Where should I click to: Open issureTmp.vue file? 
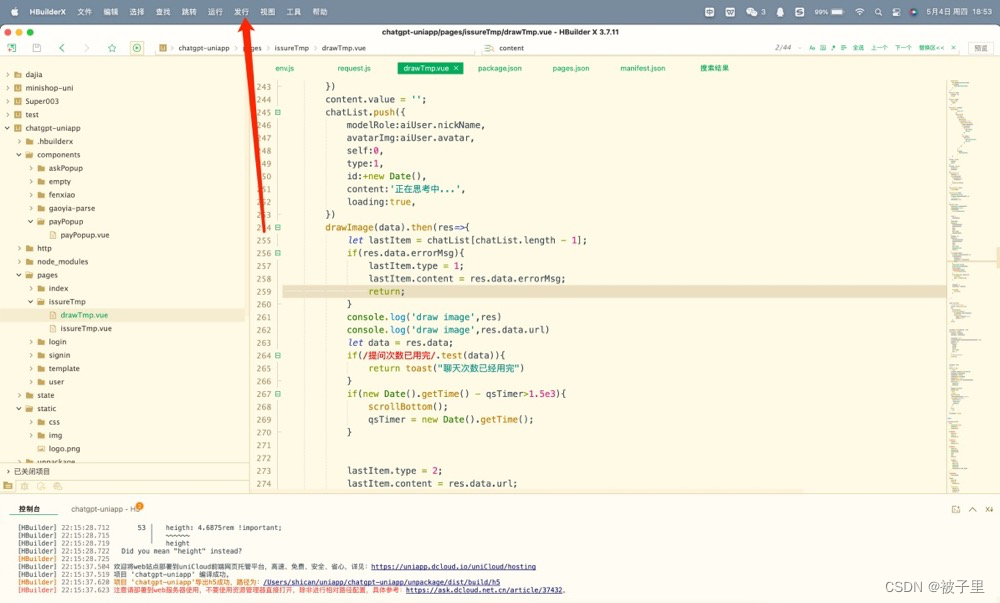point(86,329)
